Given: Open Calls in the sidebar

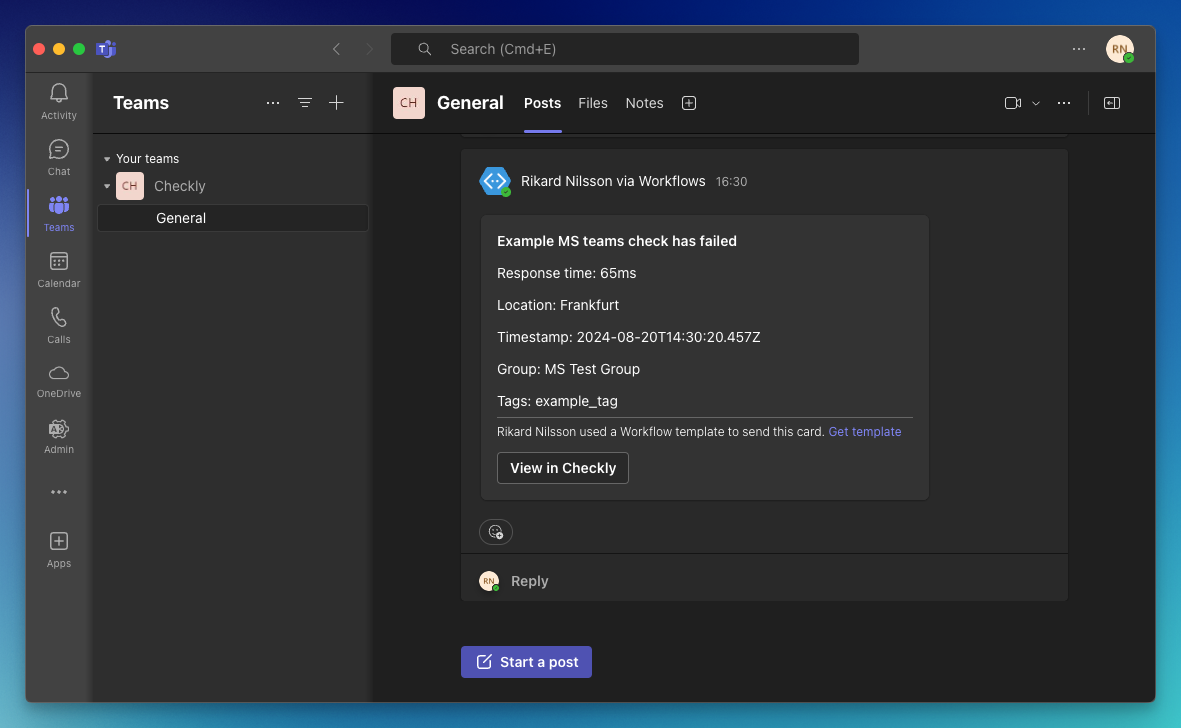Looking at the screenshot, I should pyautogui.click(x=59, y=318).
